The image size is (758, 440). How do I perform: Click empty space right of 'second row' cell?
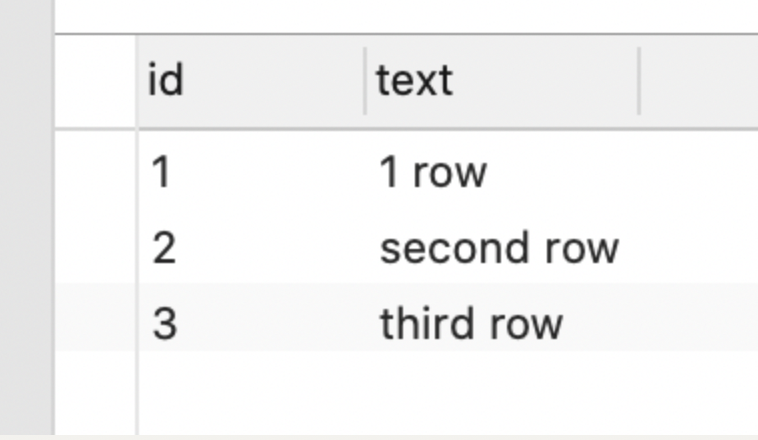click(x=699, y=248)
